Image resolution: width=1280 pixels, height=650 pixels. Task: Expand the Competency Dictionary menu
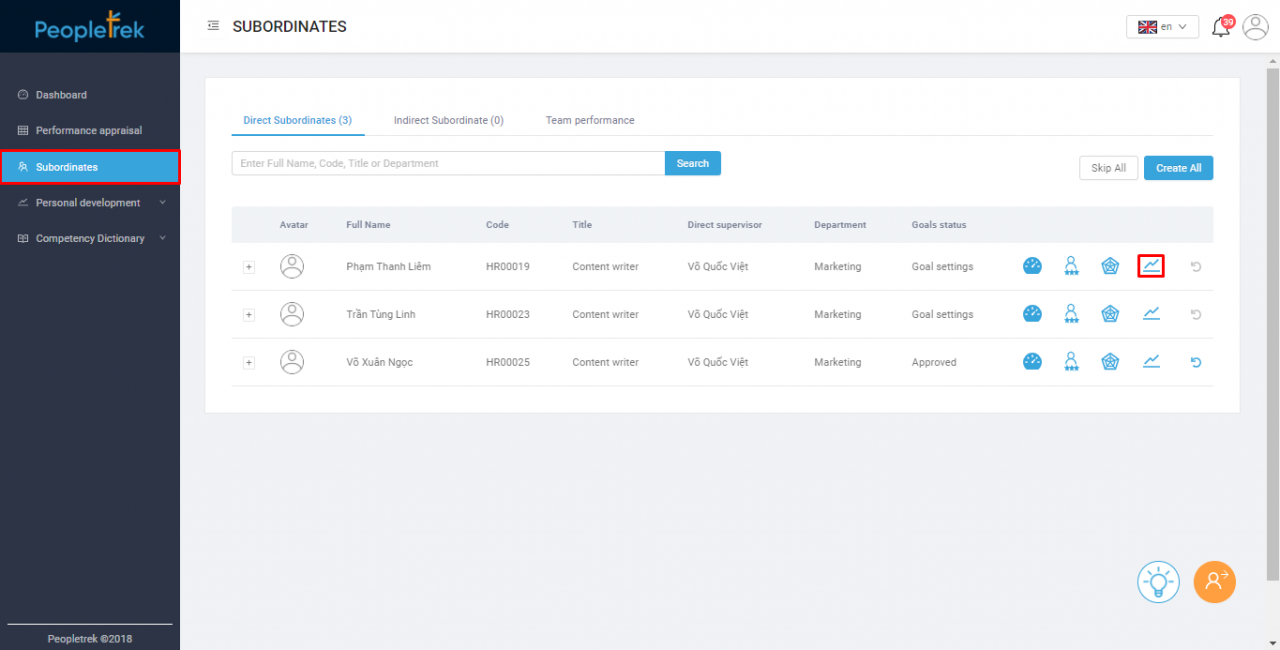(x=90, y=238)
